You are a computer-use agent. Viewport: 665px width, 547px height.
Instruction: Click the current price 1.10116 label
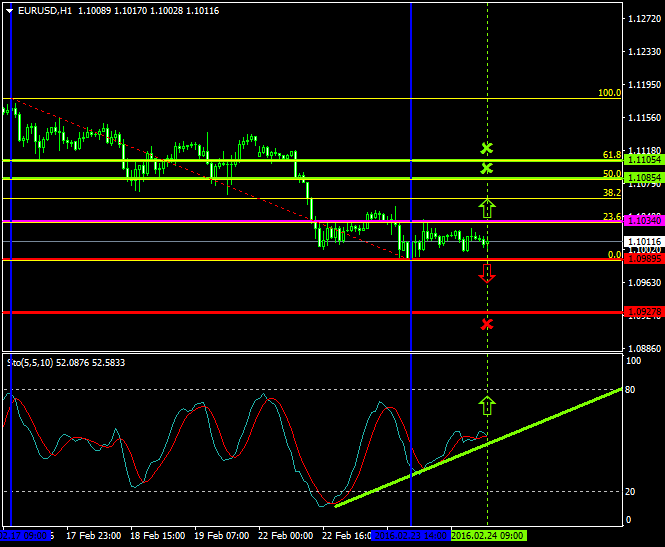click(643, 241)
